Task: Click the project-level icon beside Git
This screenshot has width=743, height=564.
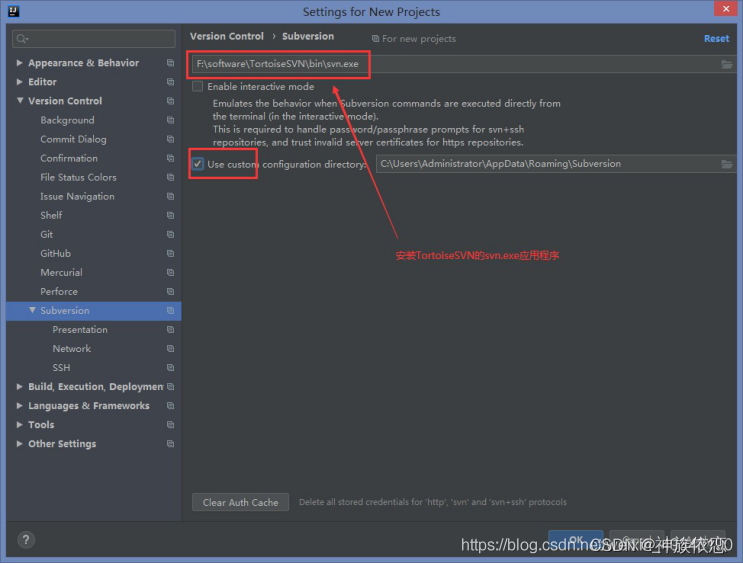Action: [171, 234]
